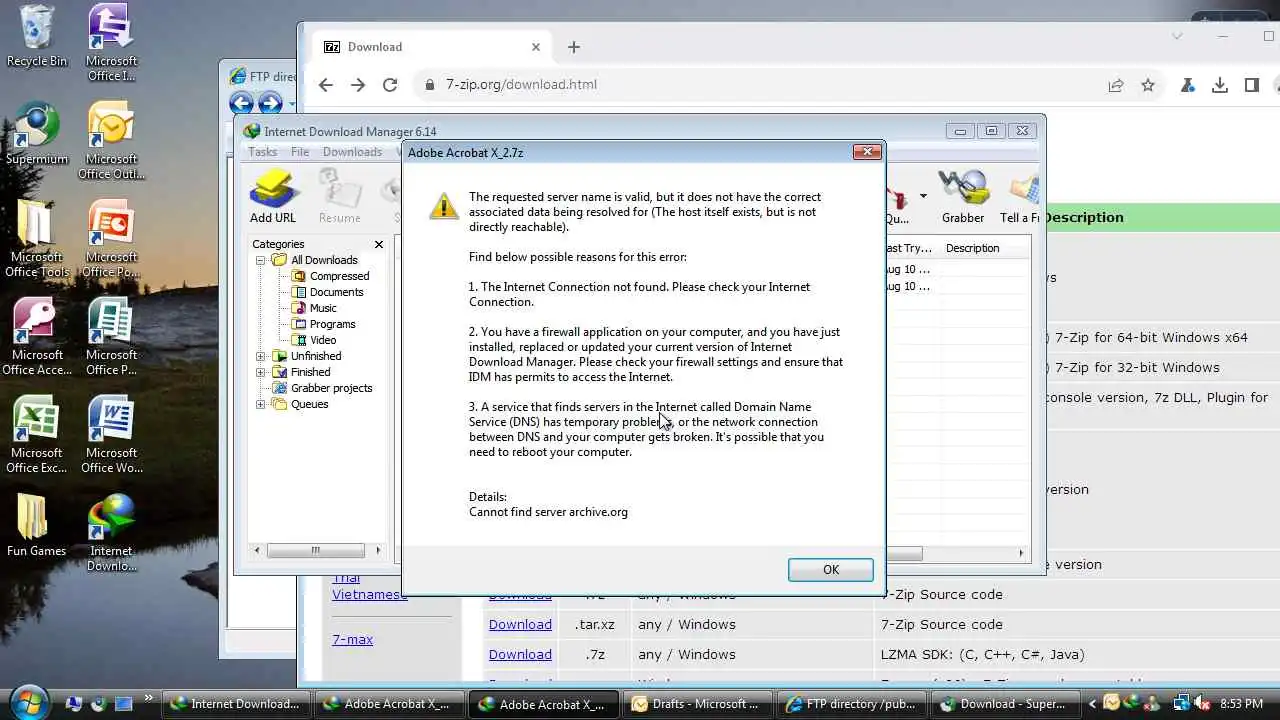The width and height of the screenshot is (1280, 720).
Task: Open the Internet Download Manager desktop shortcut
Action: (111, 533)
